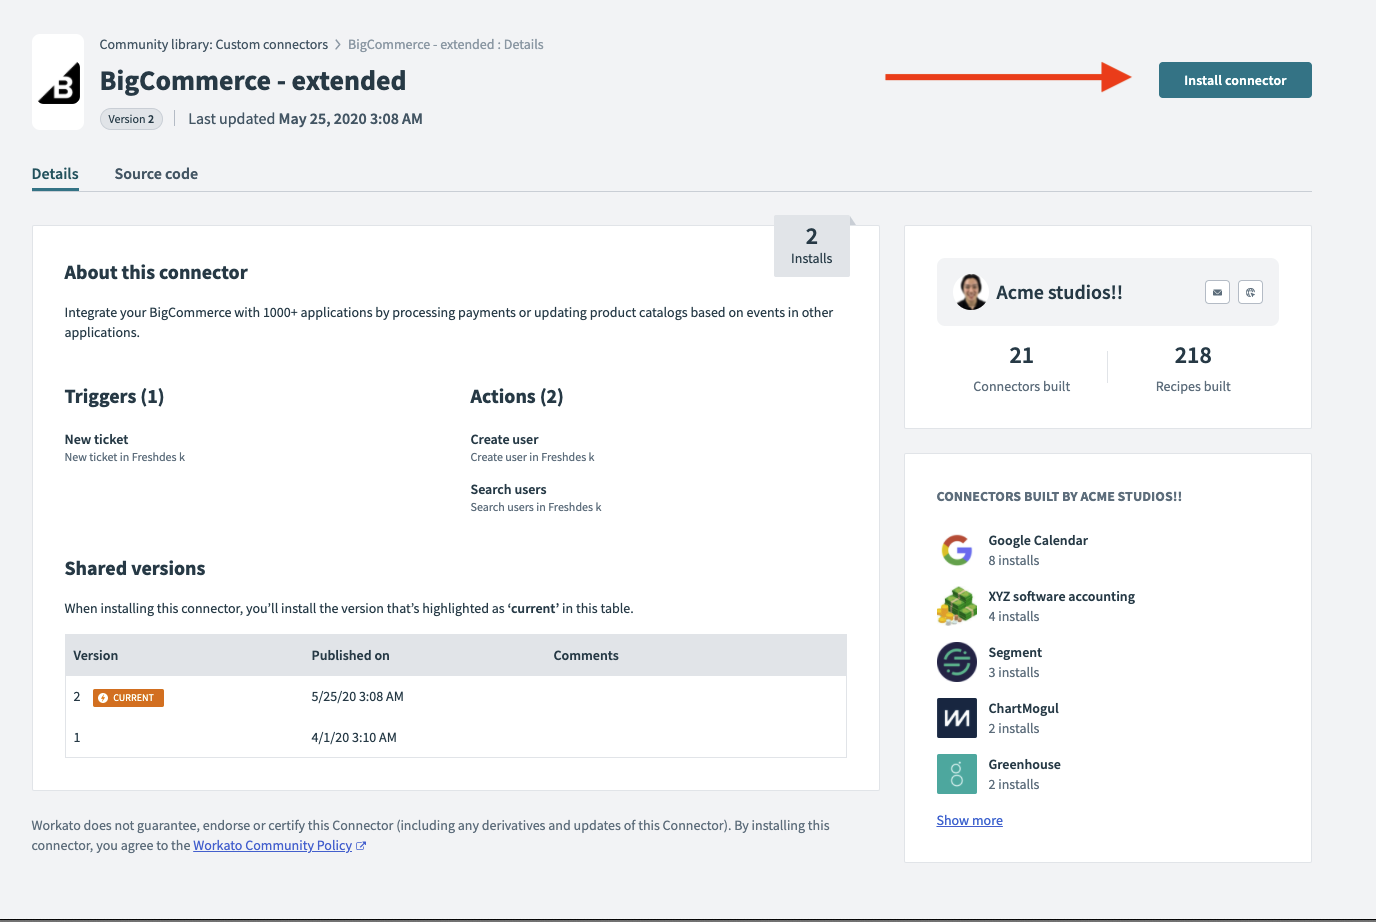Image resolution: width=1376 pixels, height=922 pixels.
Task: Select the Google Calendar connector icon
Action: 956,549
